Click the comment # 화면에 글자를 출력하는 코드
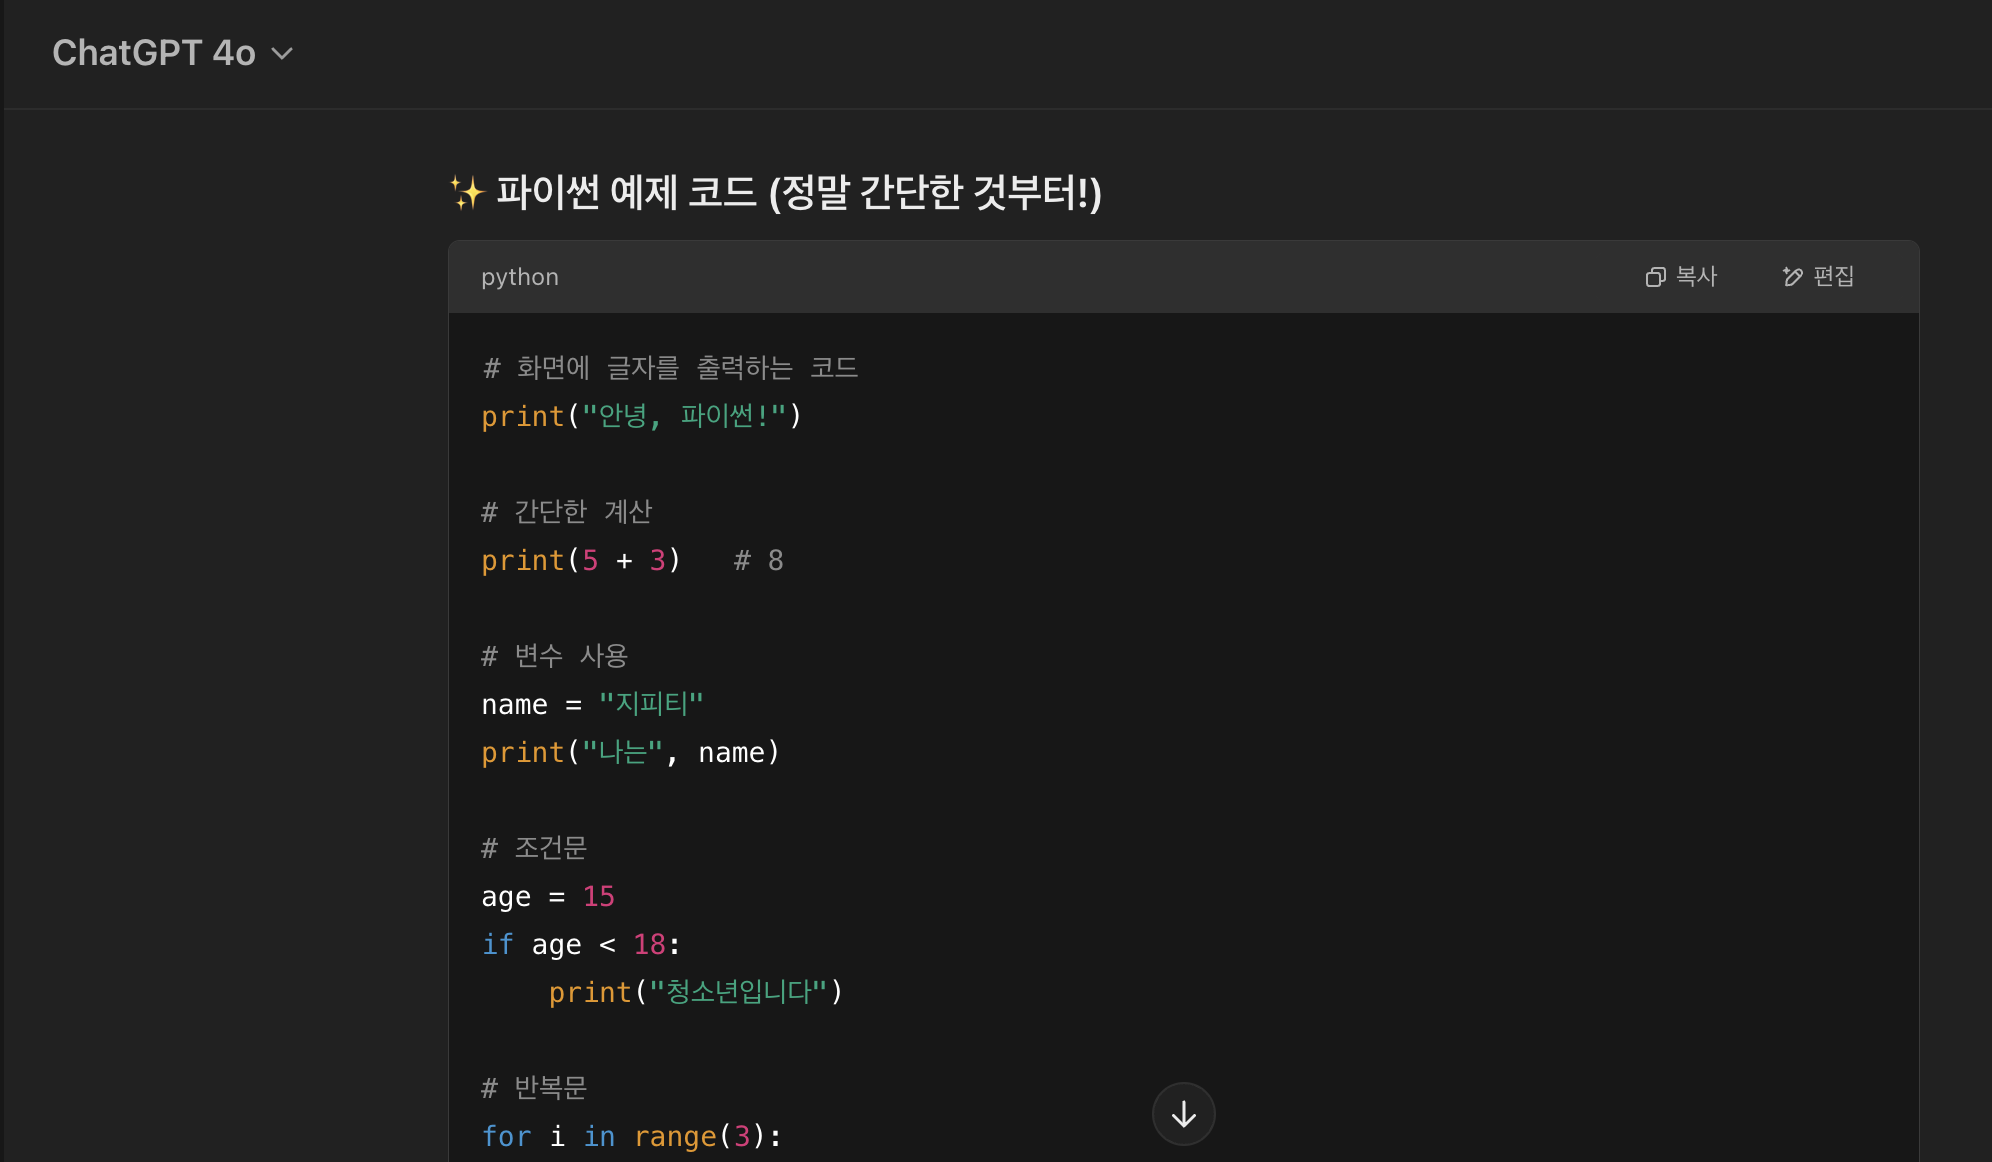 tap(670, 368)
